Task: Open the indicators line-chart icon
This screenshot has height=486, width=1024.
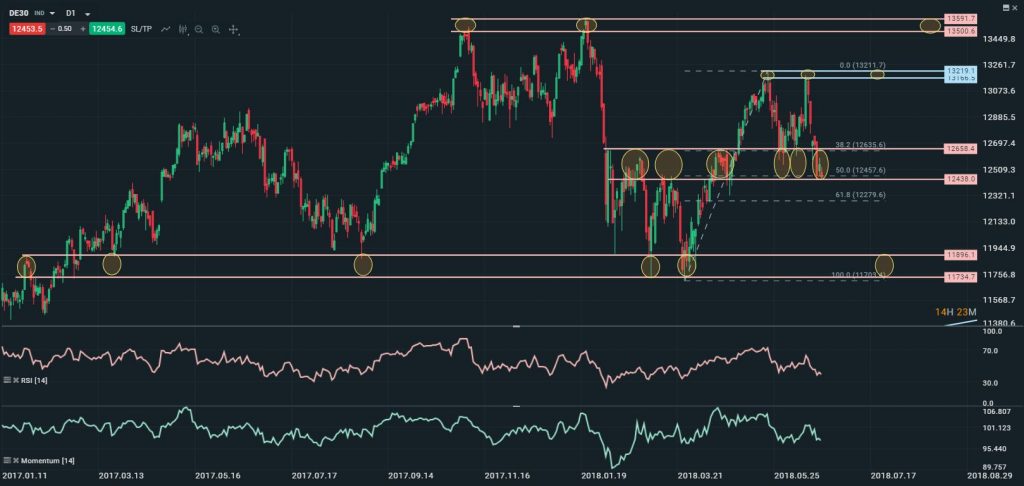Action: pos(166,29)
